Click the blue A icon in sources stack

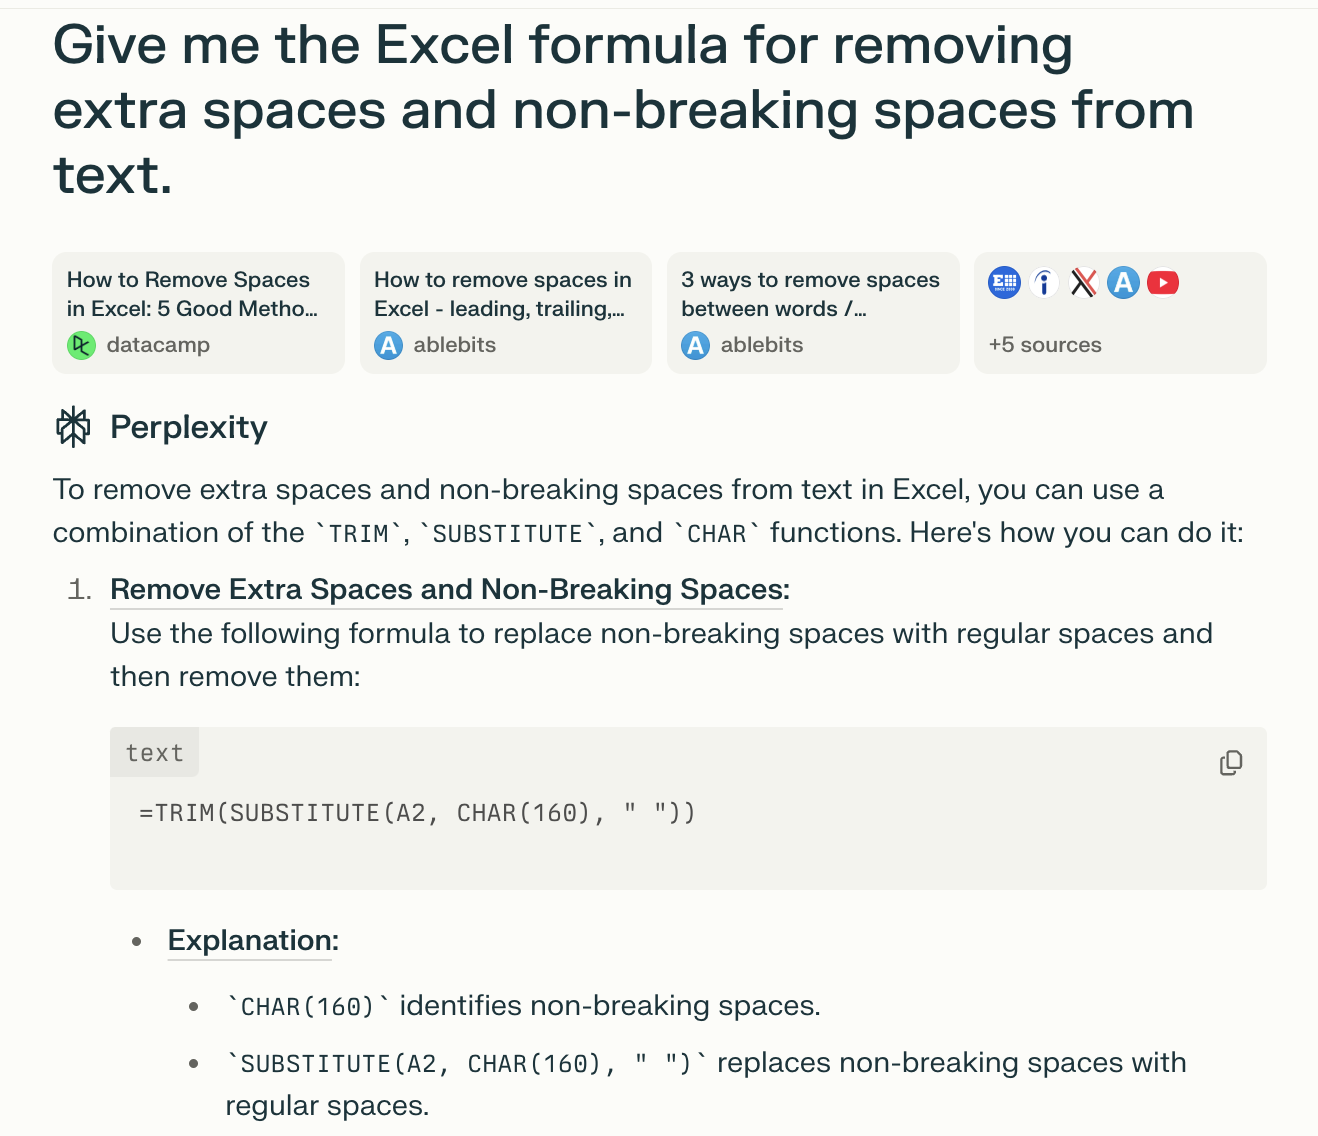pos(1123,283)
